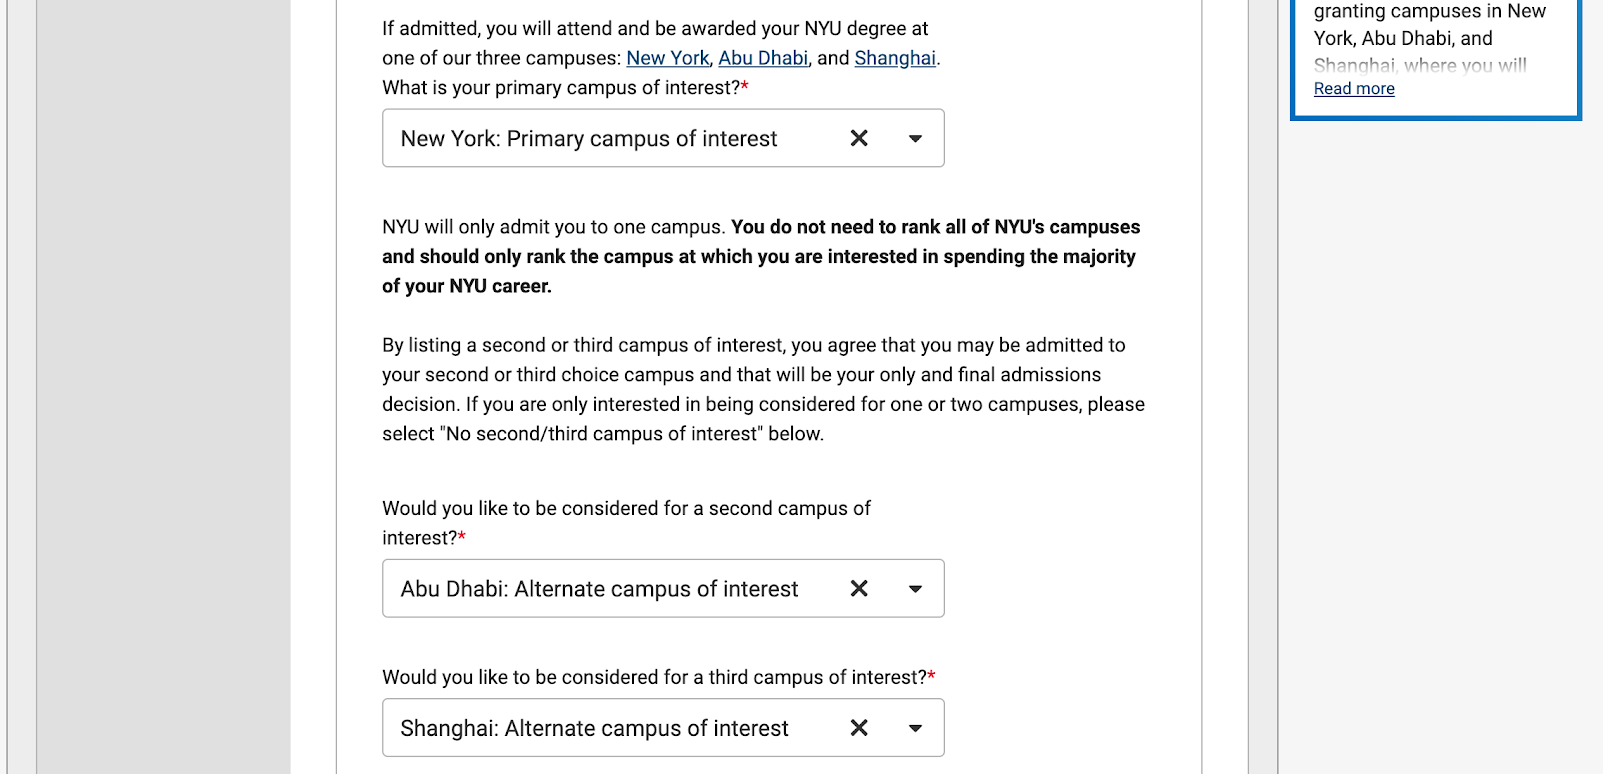
Task: Visit the Shanghai campus link
Action: (x=895, y=58)
